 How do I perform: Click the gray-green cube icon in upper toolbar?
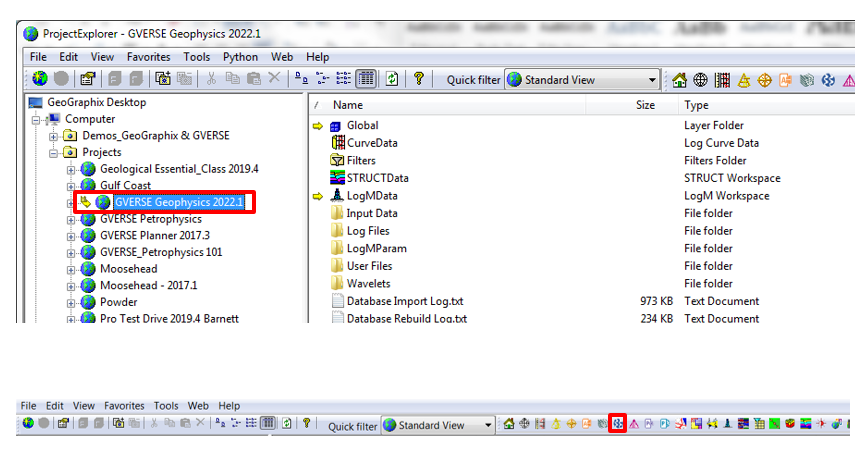click(x=807, y=80)
